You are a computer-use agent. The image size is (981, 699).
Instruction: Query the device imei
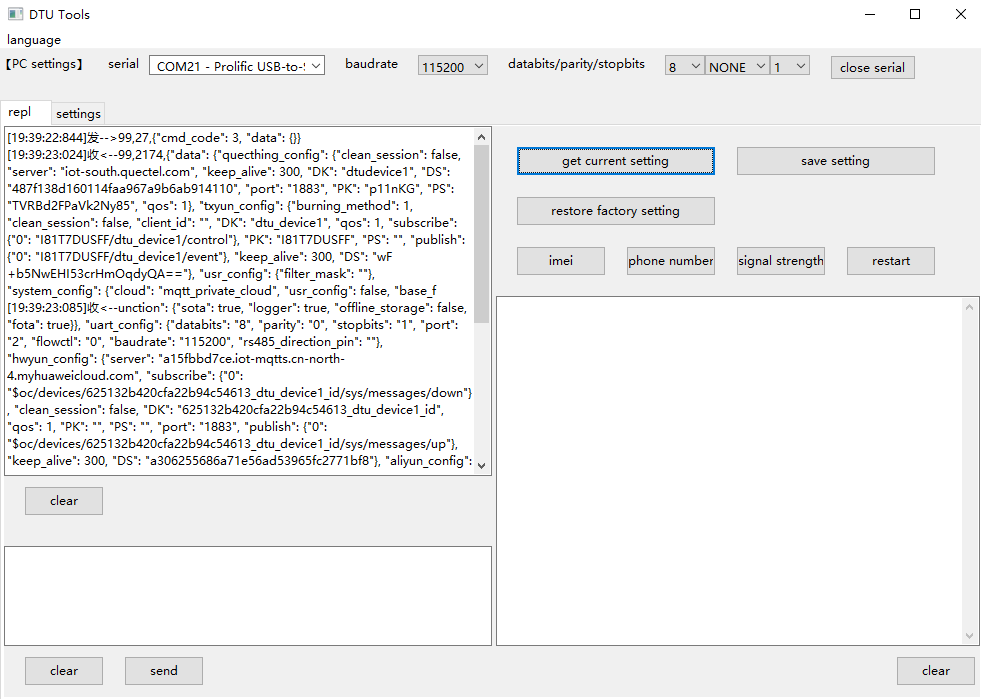[560, 260]
